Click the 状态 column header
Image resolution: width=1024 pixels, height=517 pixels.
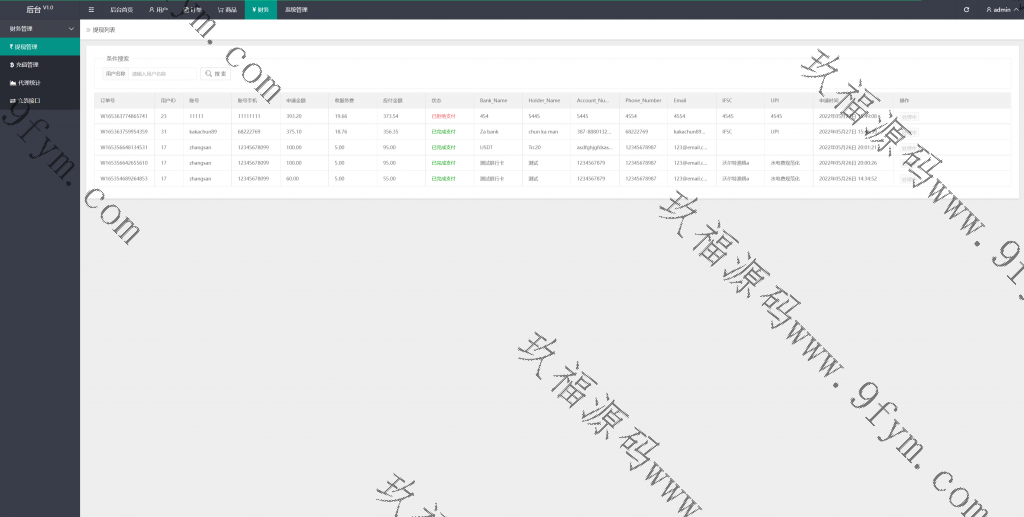coord(436,100)
